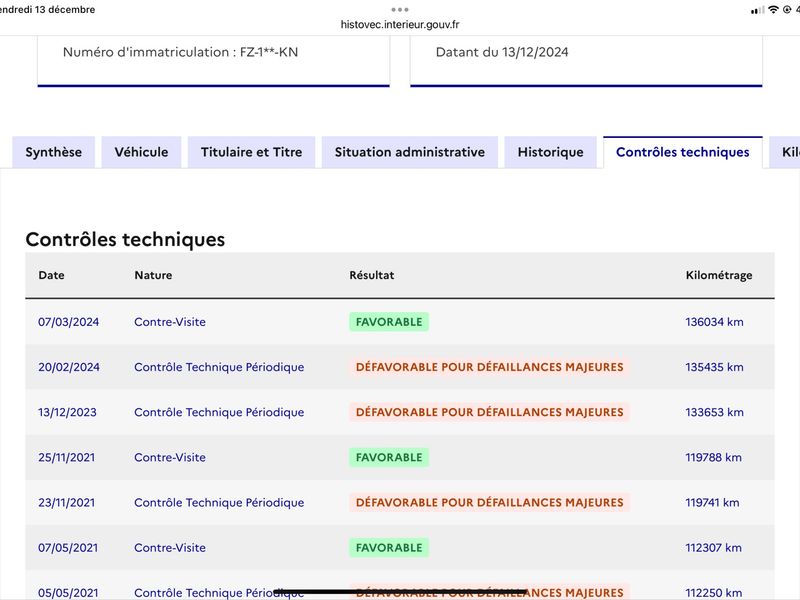Tap the date vendredi 13 décembre in status bar
This screenshot has height=600, width=800.
click(47, 9)
